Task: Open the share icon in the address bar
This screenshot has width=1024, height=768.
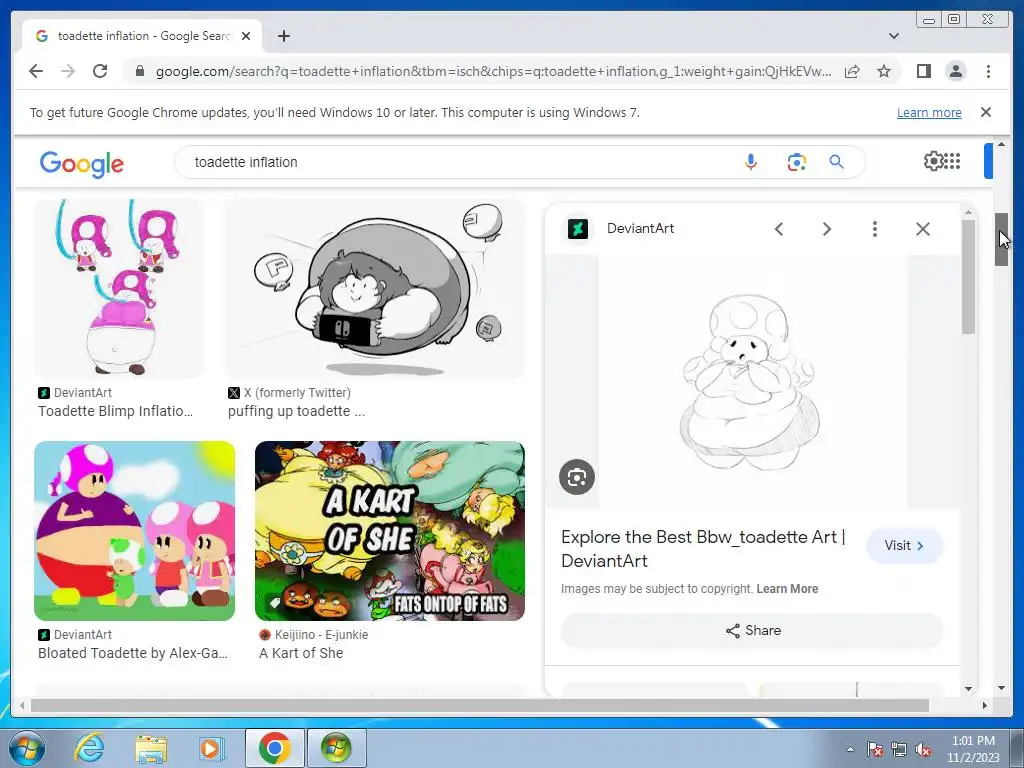Action: (852, 71)
